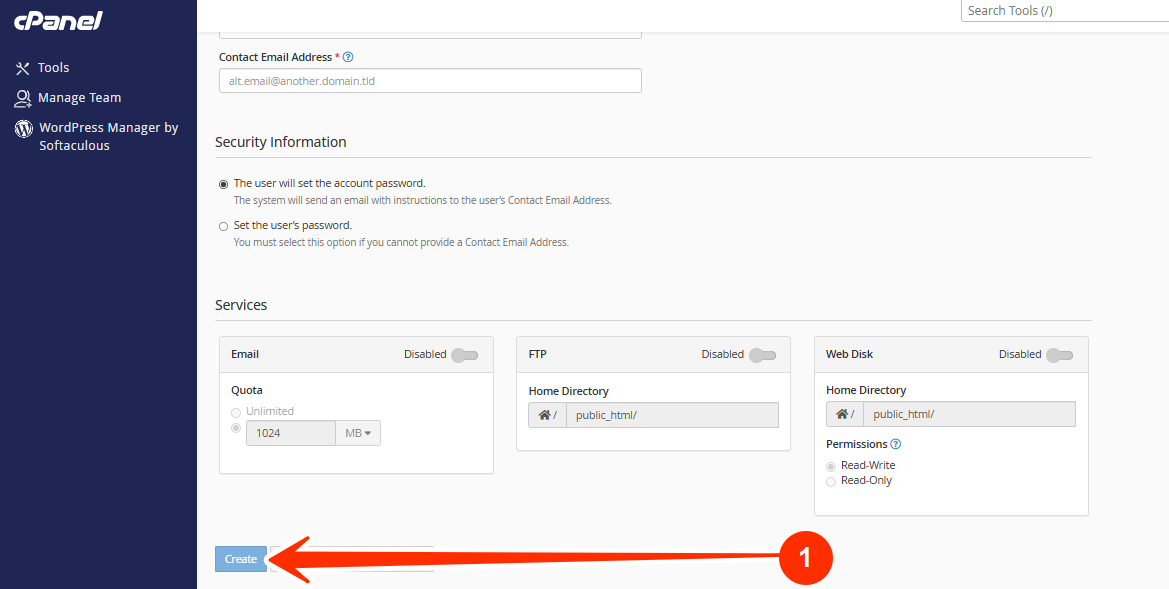1169x589 pixels.
Task: Enable the FTP service toggle
Action: pyautogui.click(x=762, y=355)
